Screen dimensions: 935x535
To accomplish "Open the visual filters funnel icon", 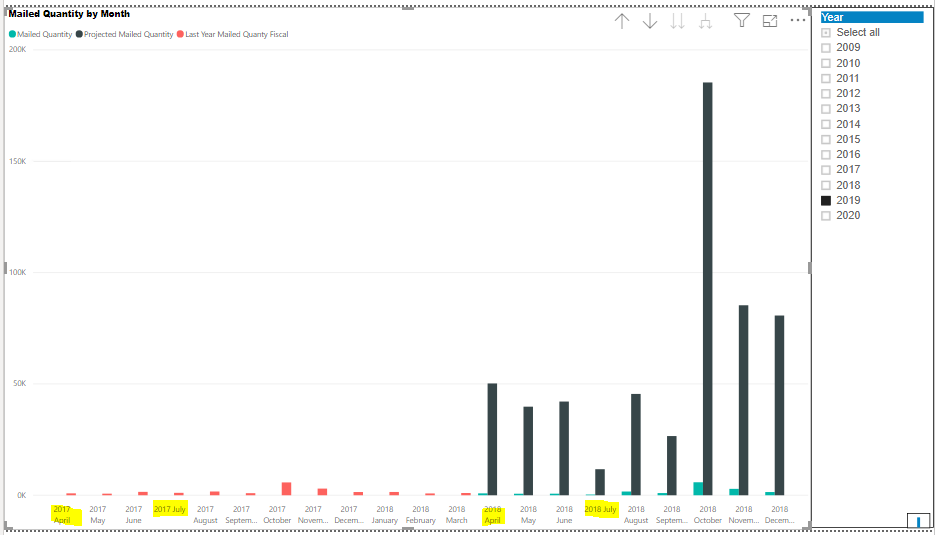I will (742, 21).
